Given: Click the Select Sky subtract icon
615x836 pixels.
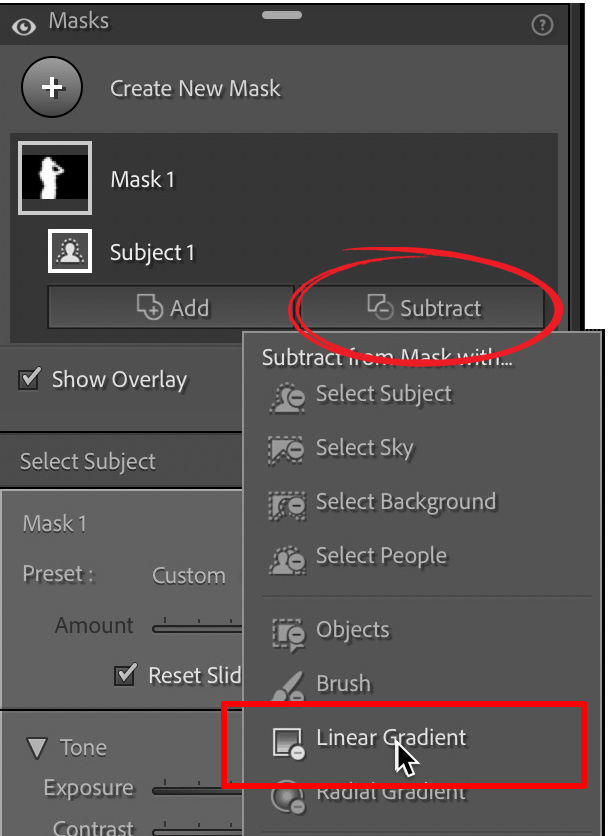Looking at the screenshot, I should (285, 451).
